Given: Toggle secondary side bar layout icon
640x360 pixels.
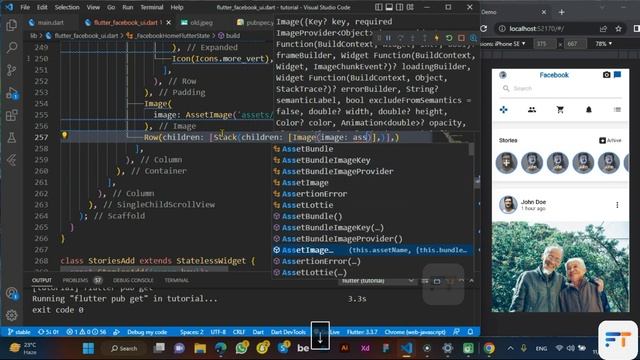Looking at the screenshot, I should point(400,7).
